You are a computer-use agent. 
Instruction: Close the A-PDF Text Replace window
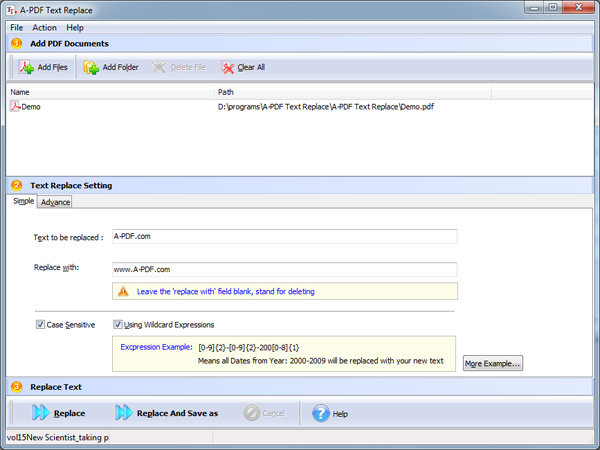(579, 8)
